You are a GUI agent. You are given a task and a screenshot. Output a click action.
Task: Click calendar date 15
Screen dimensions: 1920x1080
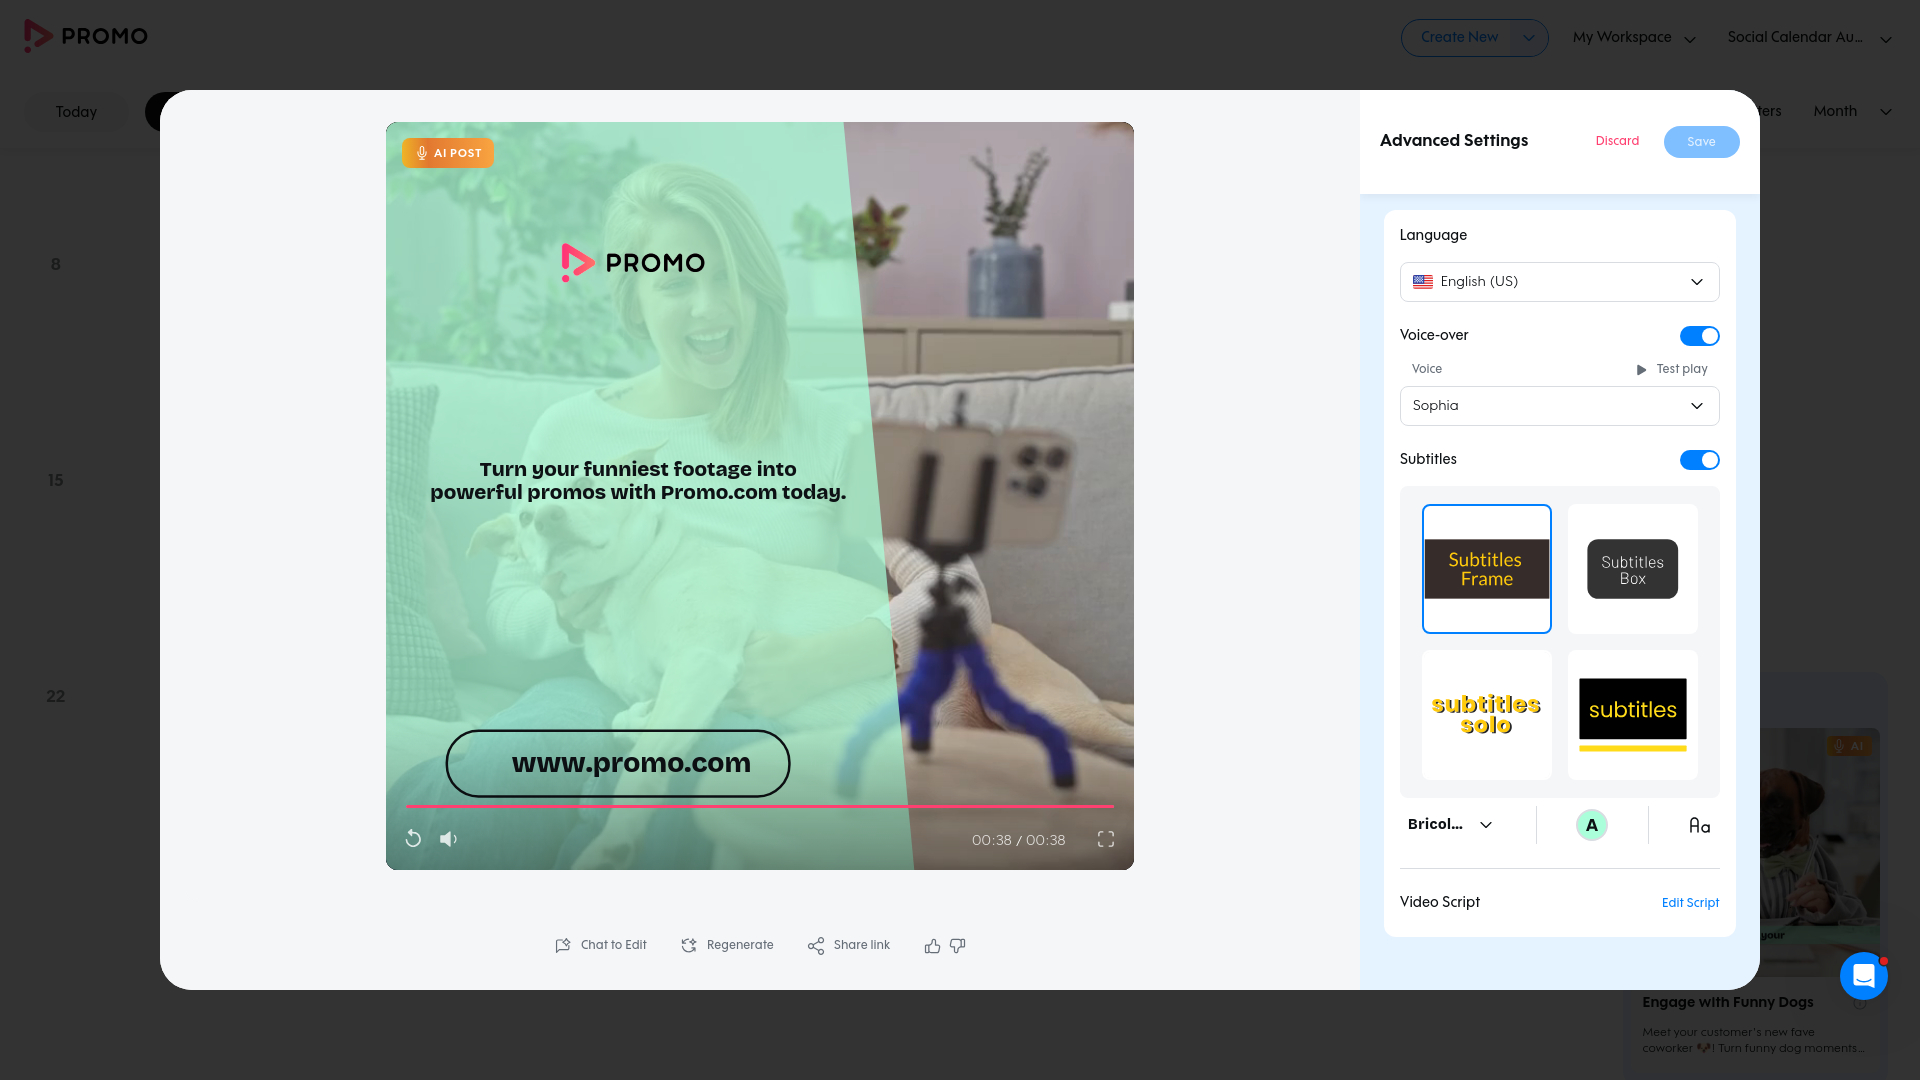click(x=56, y=481)
